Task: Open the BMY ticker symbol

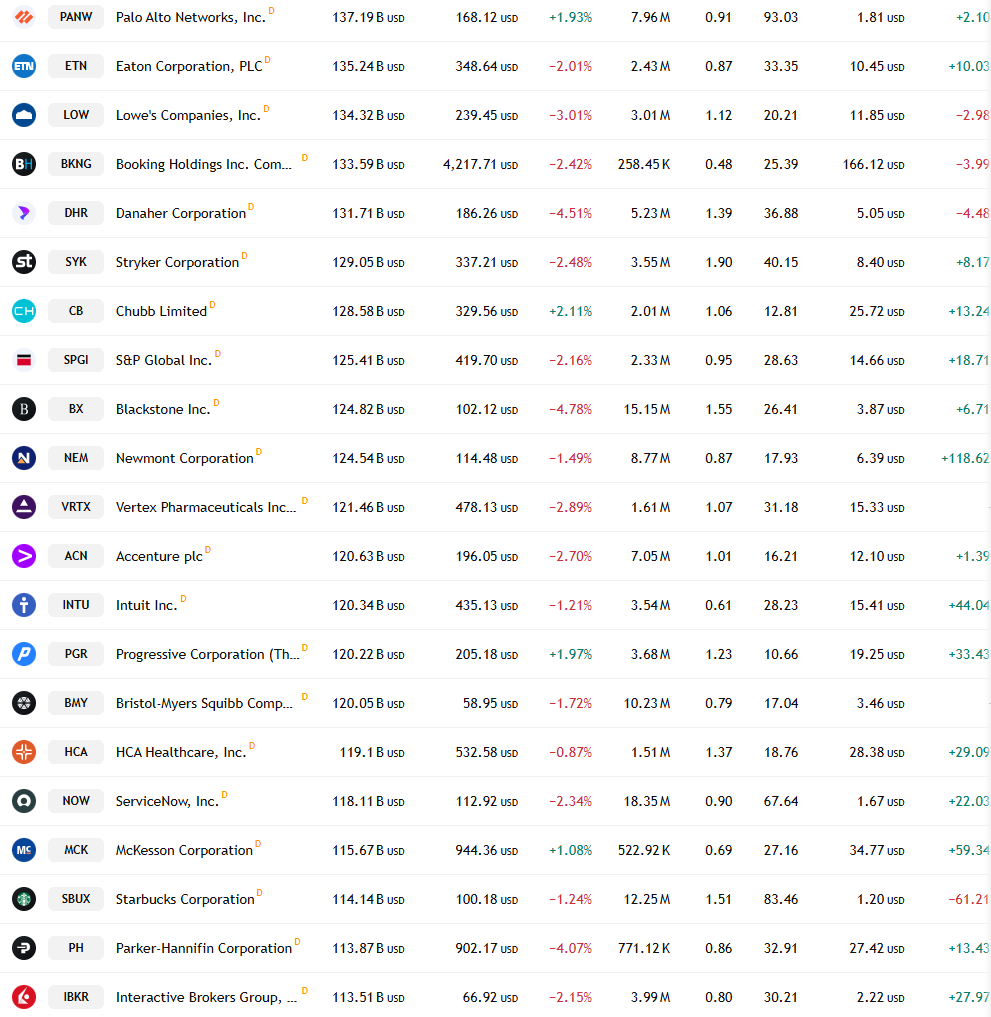Action: click(76, 702)
